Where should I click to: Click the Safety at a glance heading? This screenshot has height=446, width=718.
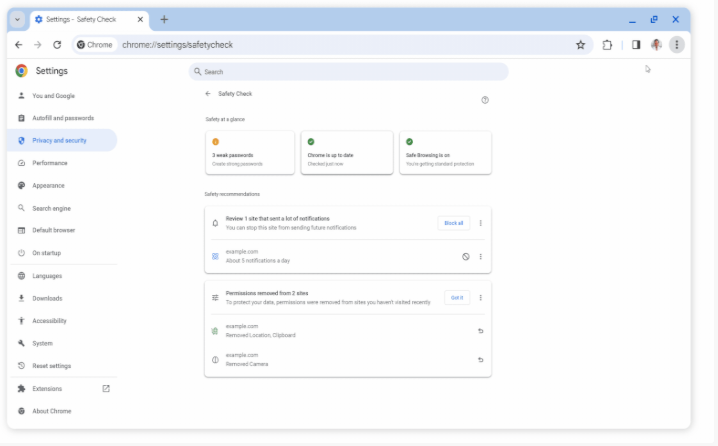click(225, 119)
